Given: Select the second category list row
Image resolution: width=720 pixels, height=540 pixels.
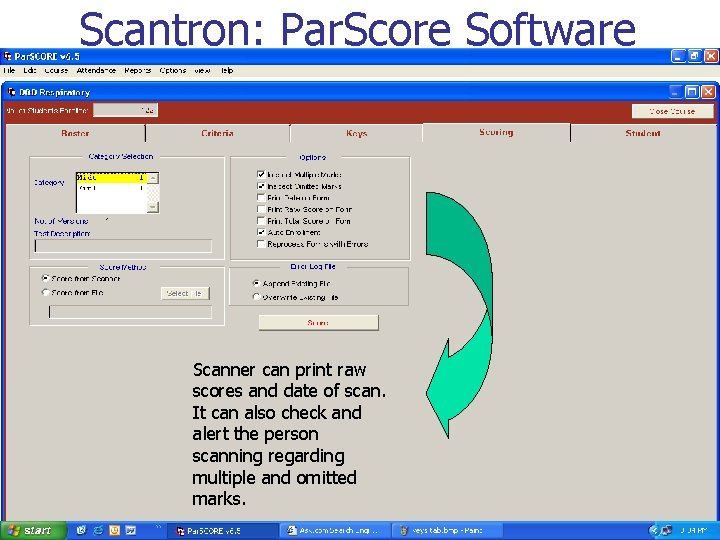Looking at the screenshot, I should coord(111,188).
